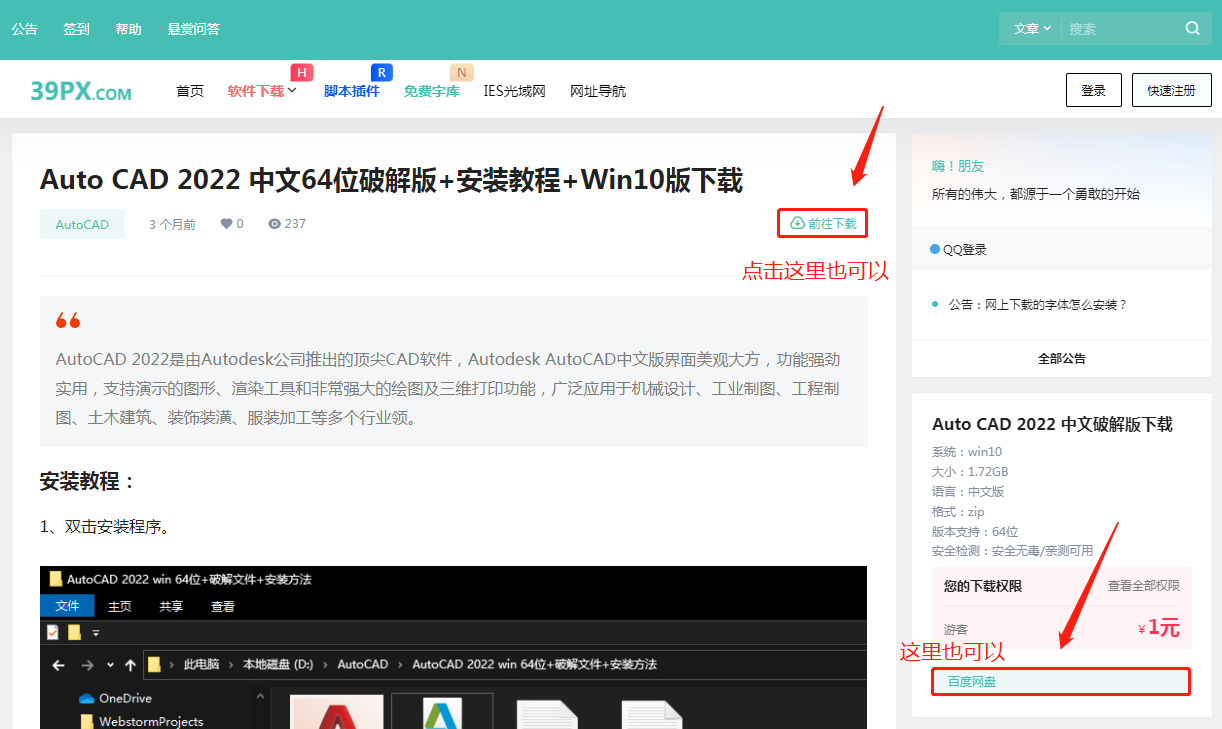
Task: Open the 文章 search category dropdown
Action: [x=1030, y=28]
